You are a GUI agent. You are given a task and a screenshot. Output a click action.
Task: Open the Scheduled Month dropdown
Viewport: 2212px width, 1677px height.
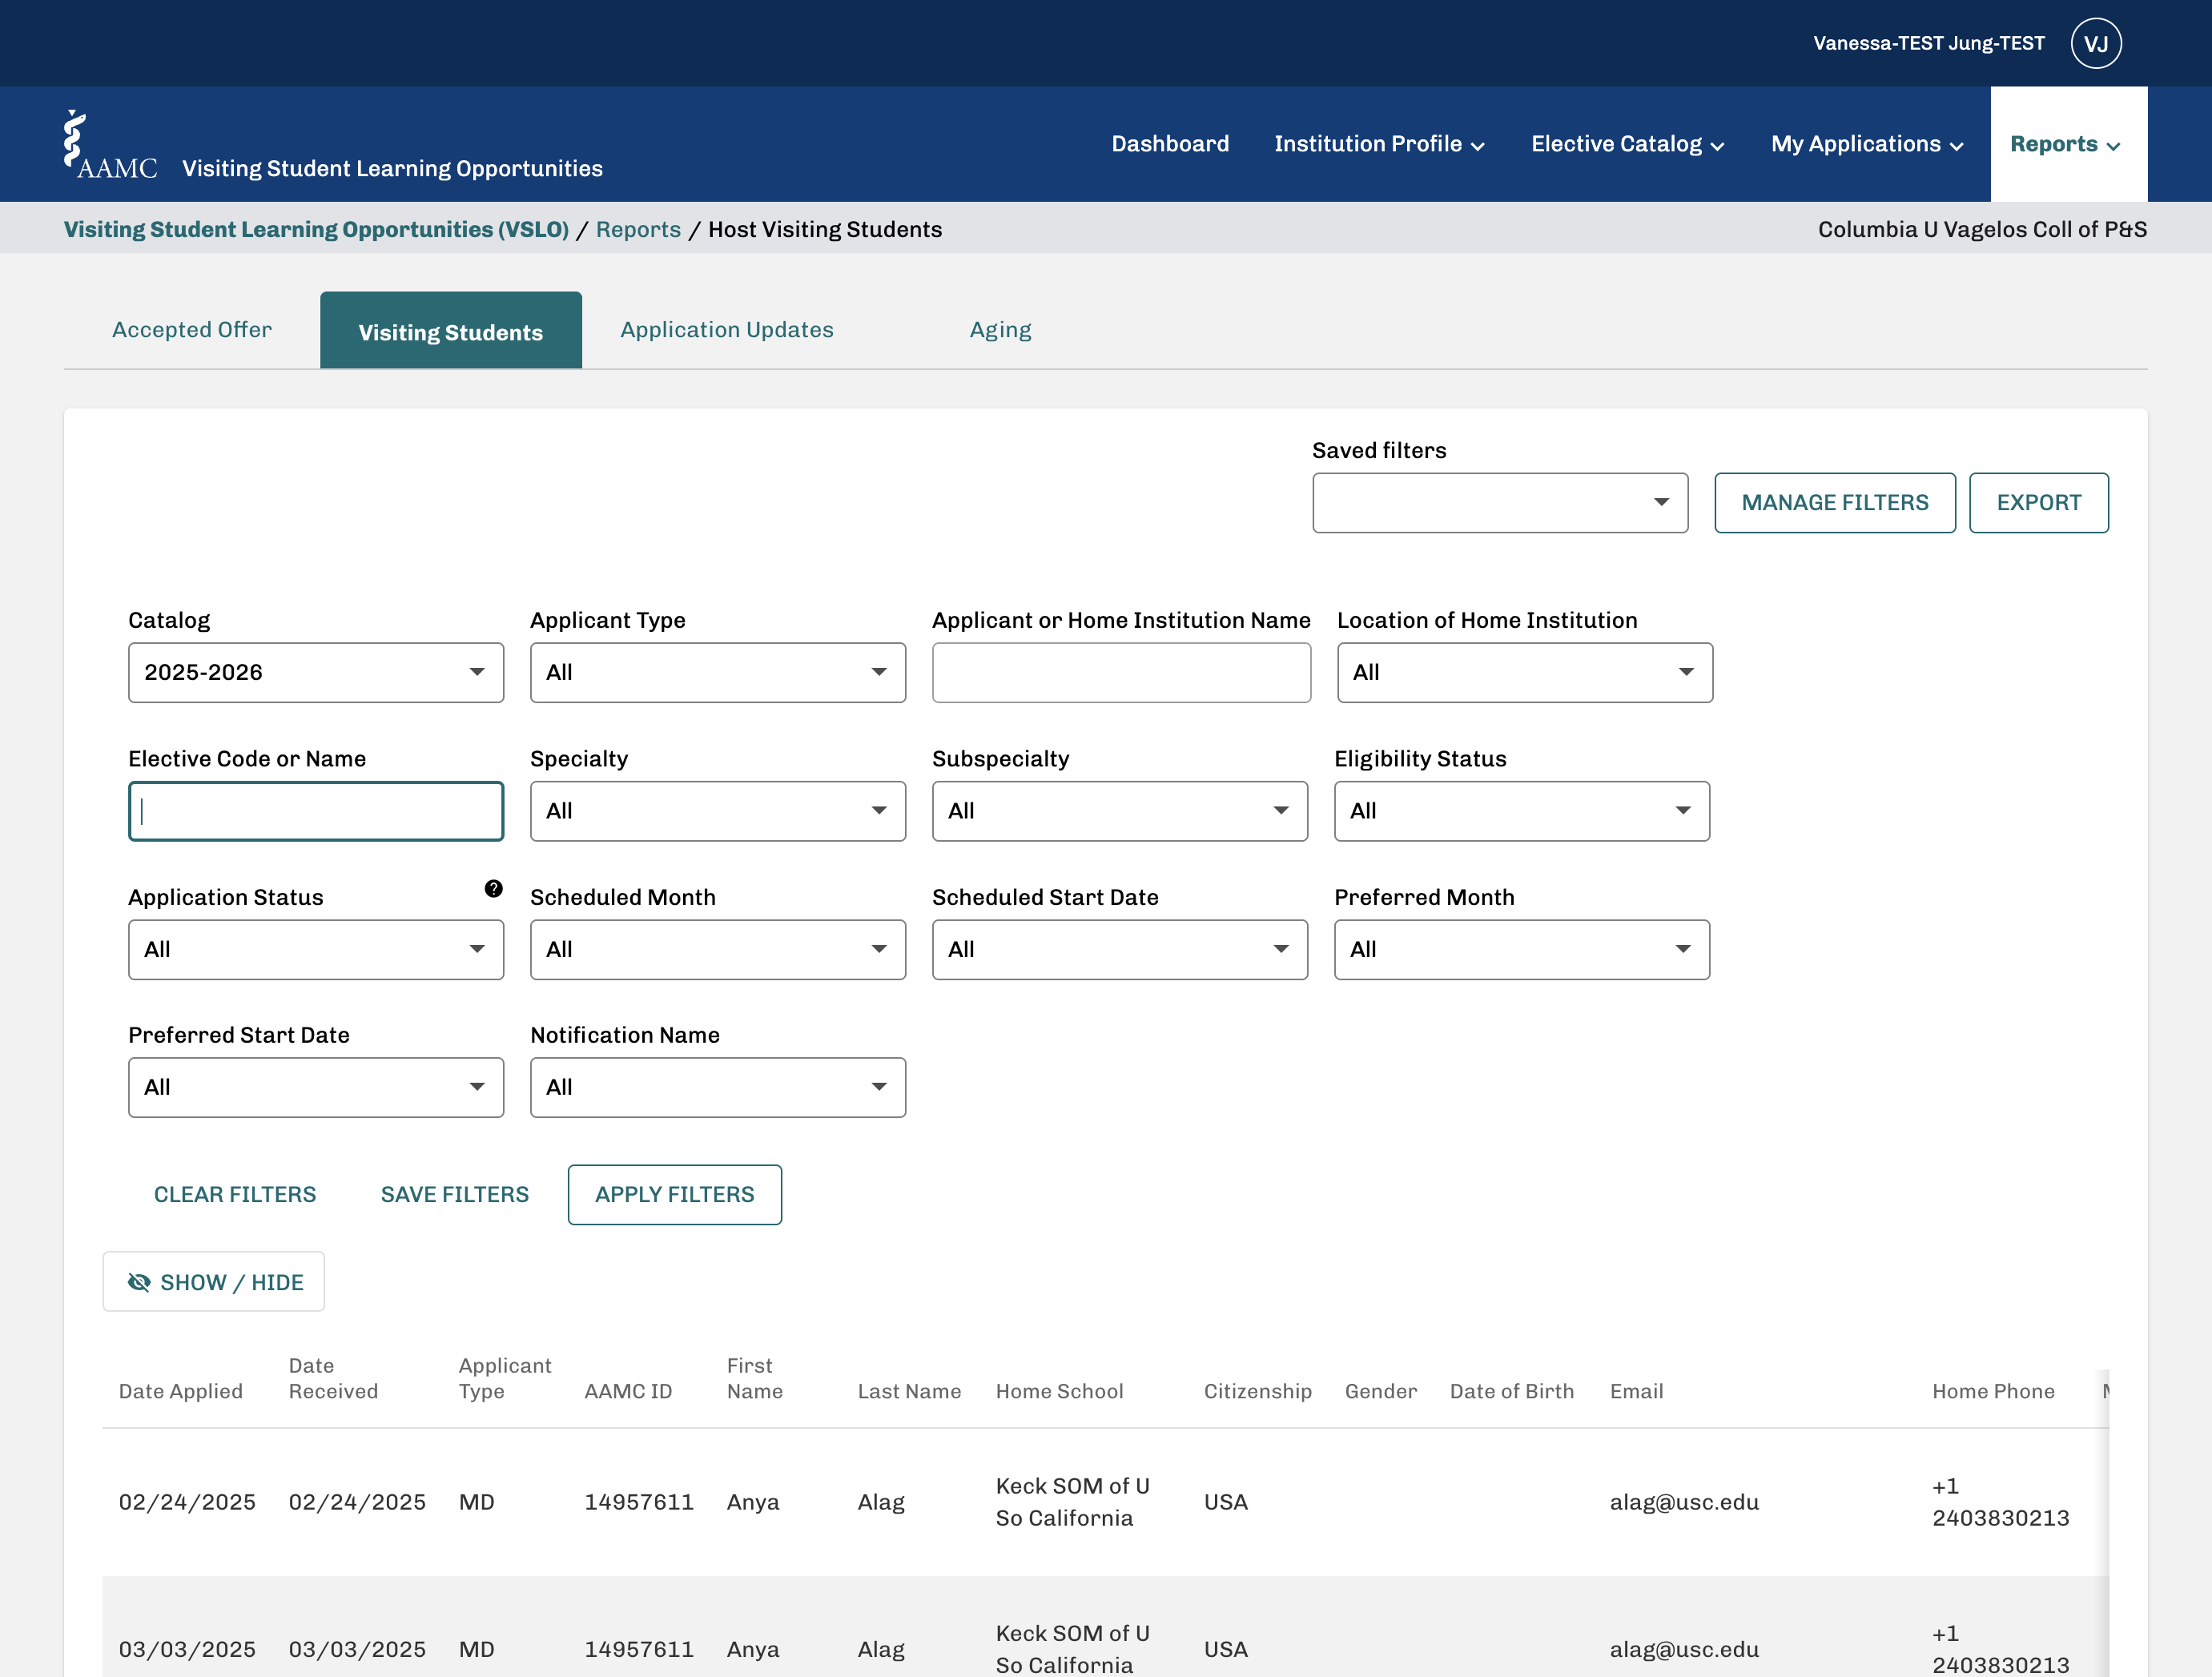click(x=718, y=949)
